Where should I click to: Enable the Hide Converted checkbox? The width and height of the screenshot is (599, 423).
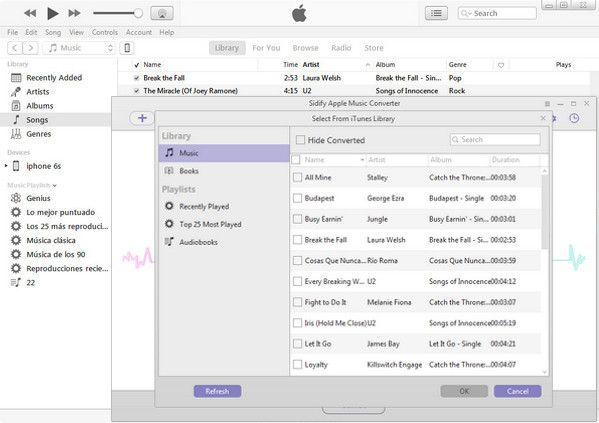(x=301, y=140)
